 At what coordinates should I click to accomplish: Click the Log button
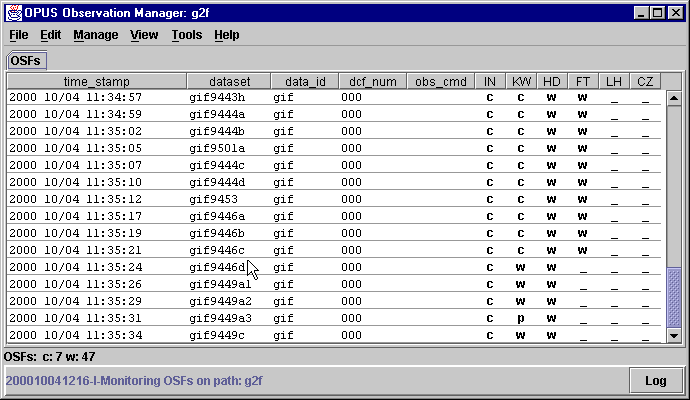click(x=655, y=380)
